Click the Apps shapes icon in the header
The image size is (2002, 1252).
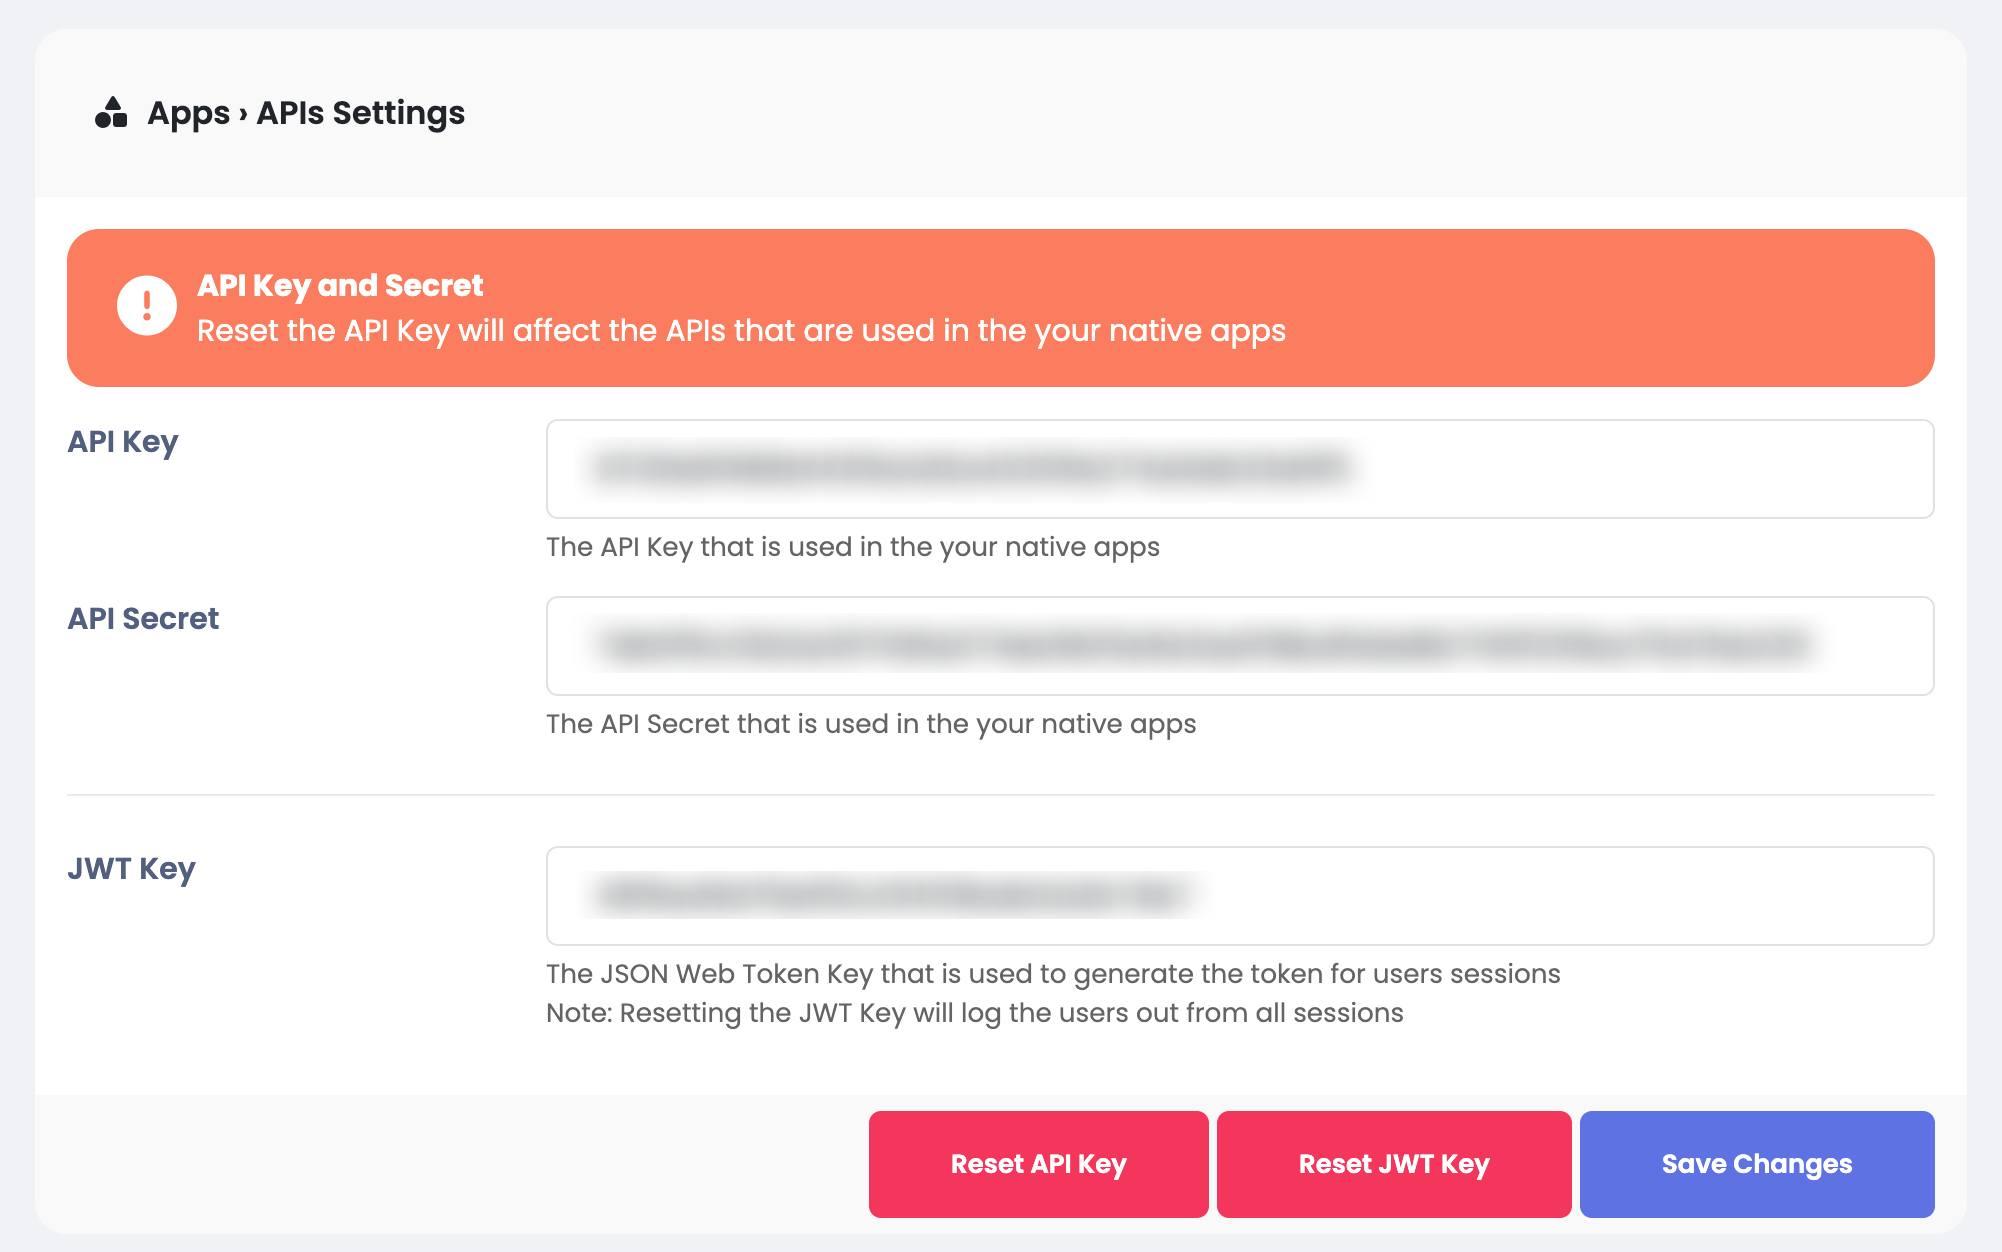pyautogui.click(x=111, y=112)
